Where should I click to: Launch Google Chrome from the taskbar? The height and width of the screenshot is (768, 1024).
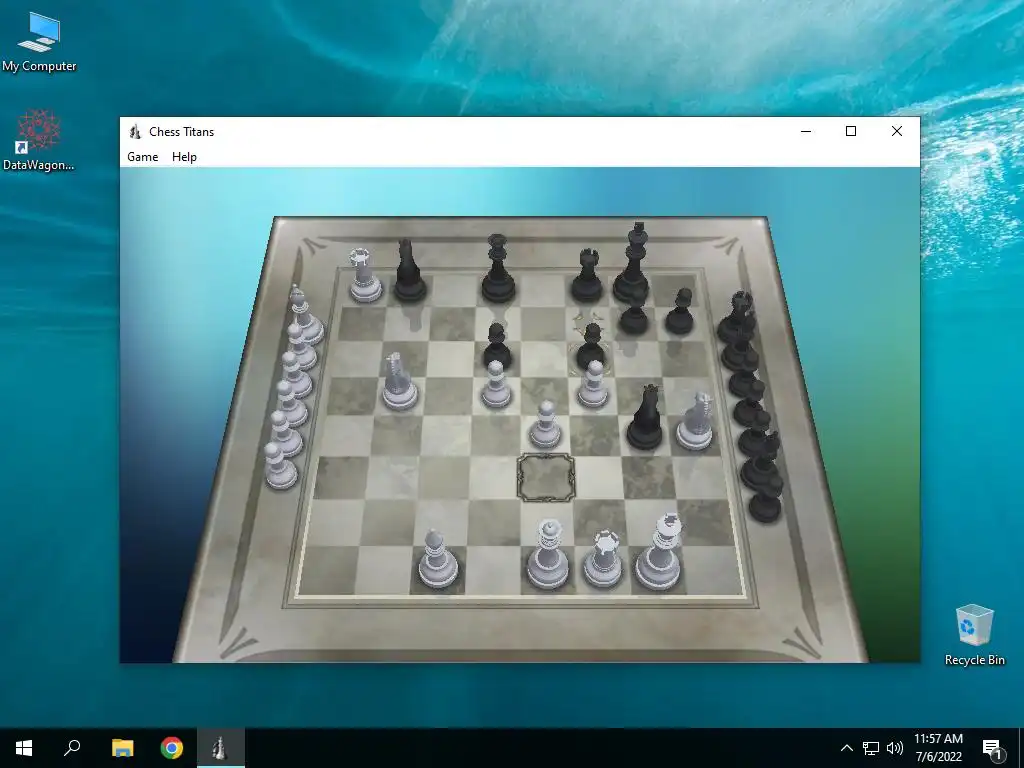click(x=172, y=748)
